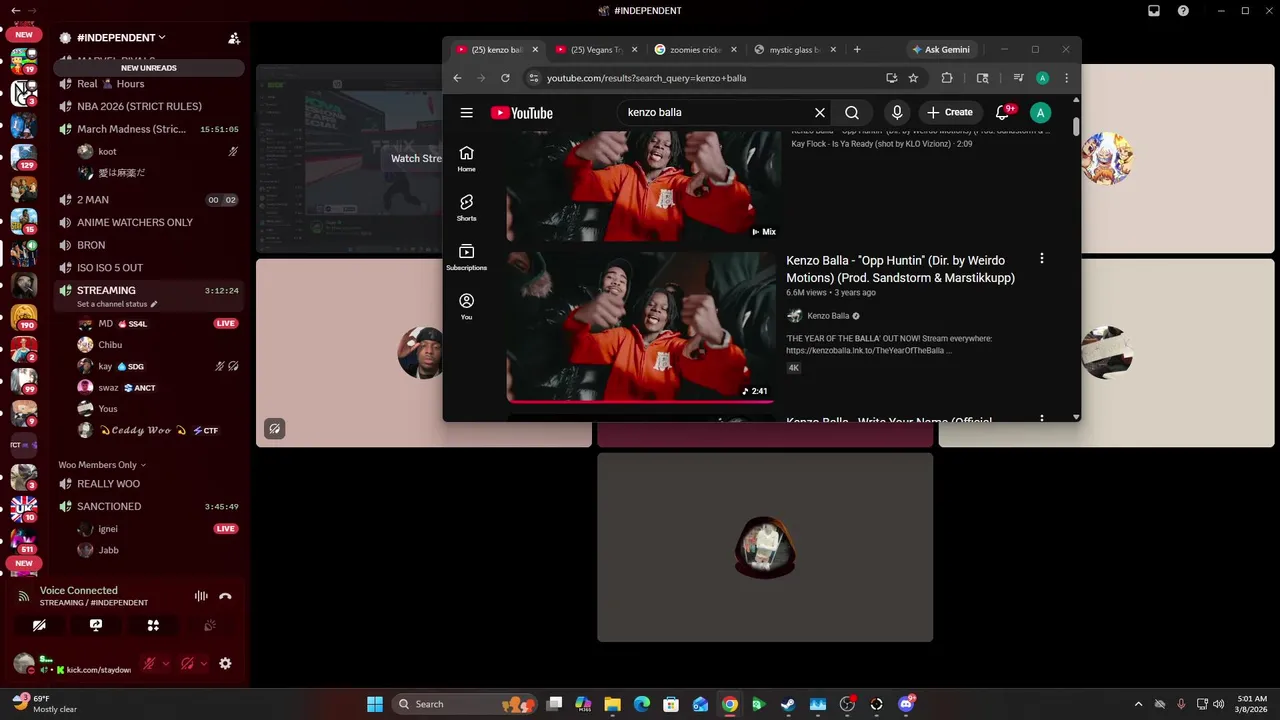
Task: Open the Discord headphone output options dropdown
Action: [x=204, y=663]
